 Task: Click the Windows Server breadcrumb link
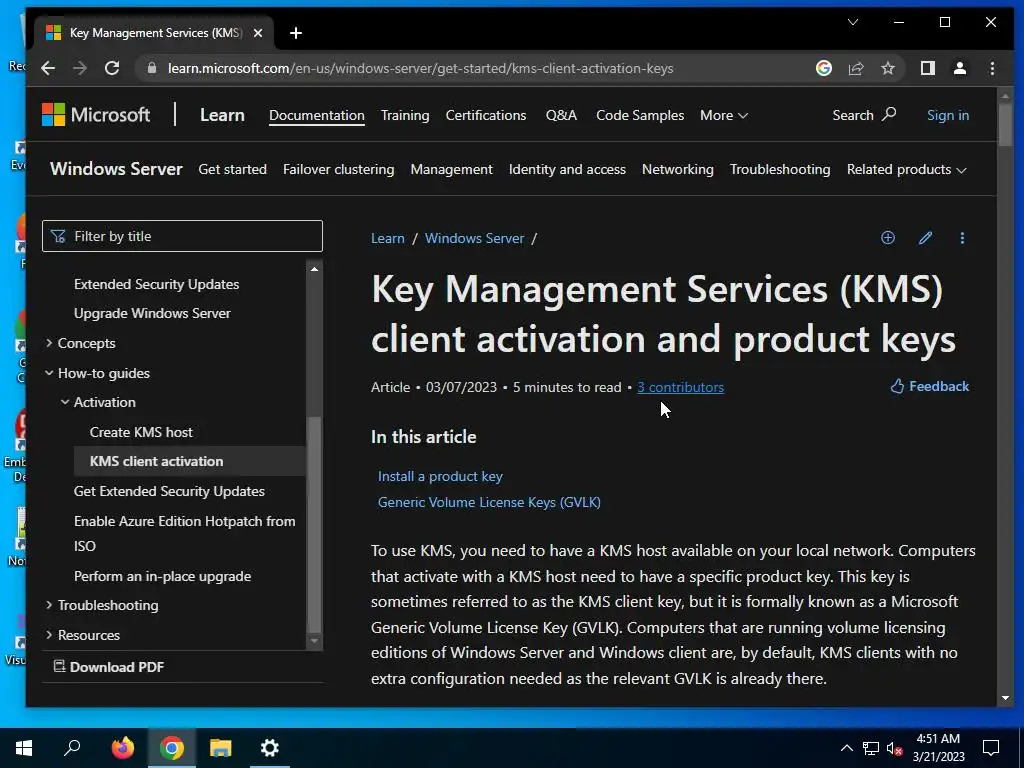coord(474,238)
